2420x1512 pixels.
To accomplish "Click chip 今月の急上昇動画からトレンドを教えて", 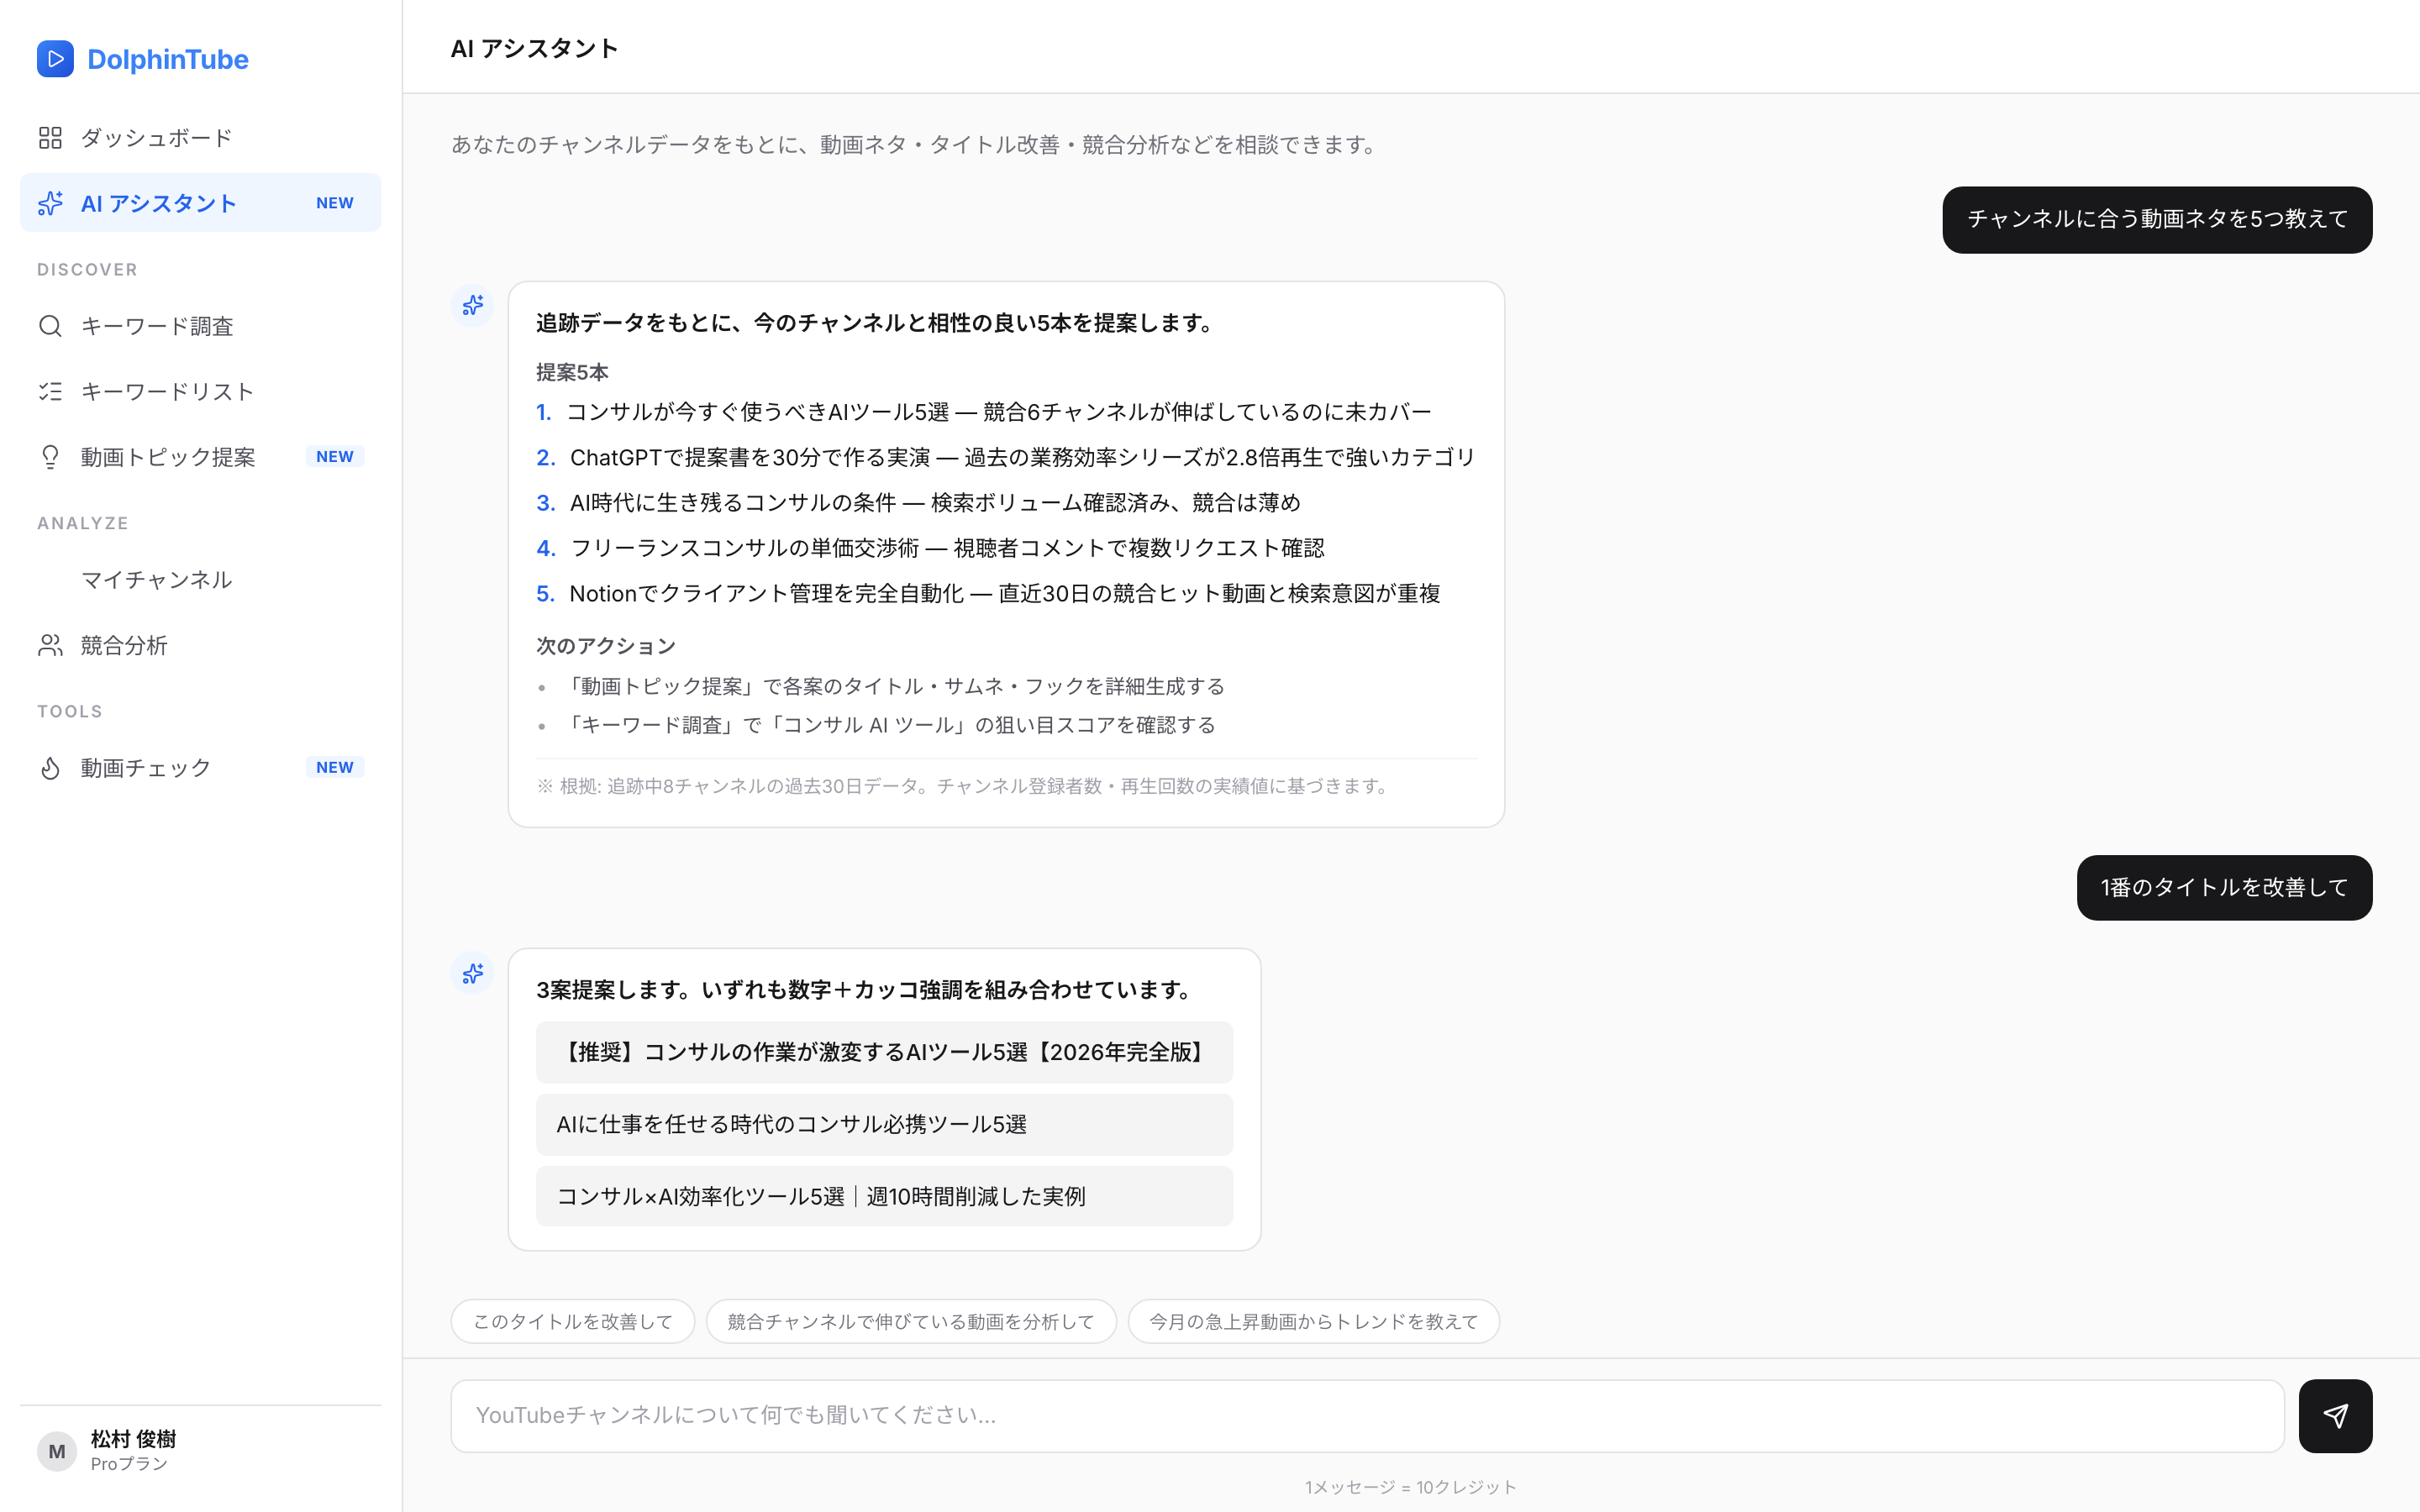I will click(1313, 1321).
